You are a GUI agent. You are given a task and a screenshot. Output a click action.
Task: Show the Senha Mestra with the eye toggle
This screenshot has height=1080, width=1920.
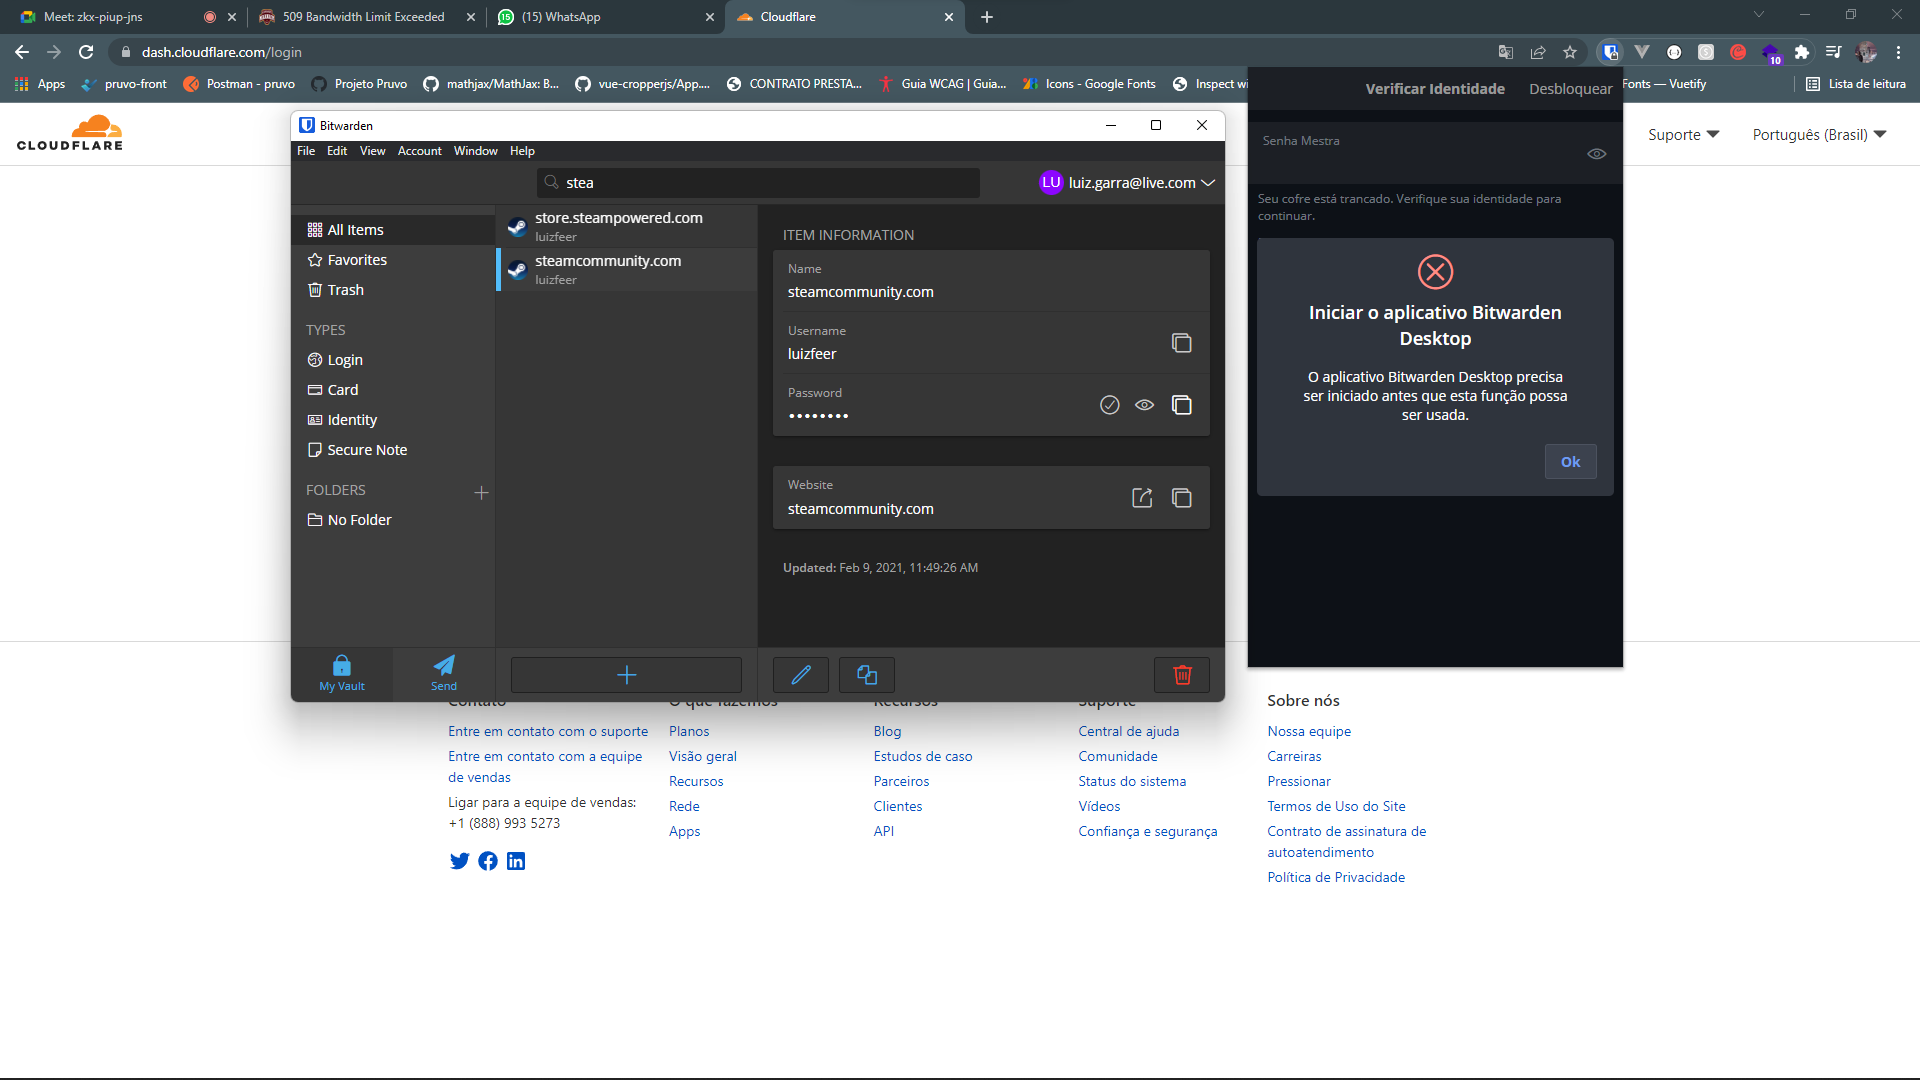(1596, 153)
